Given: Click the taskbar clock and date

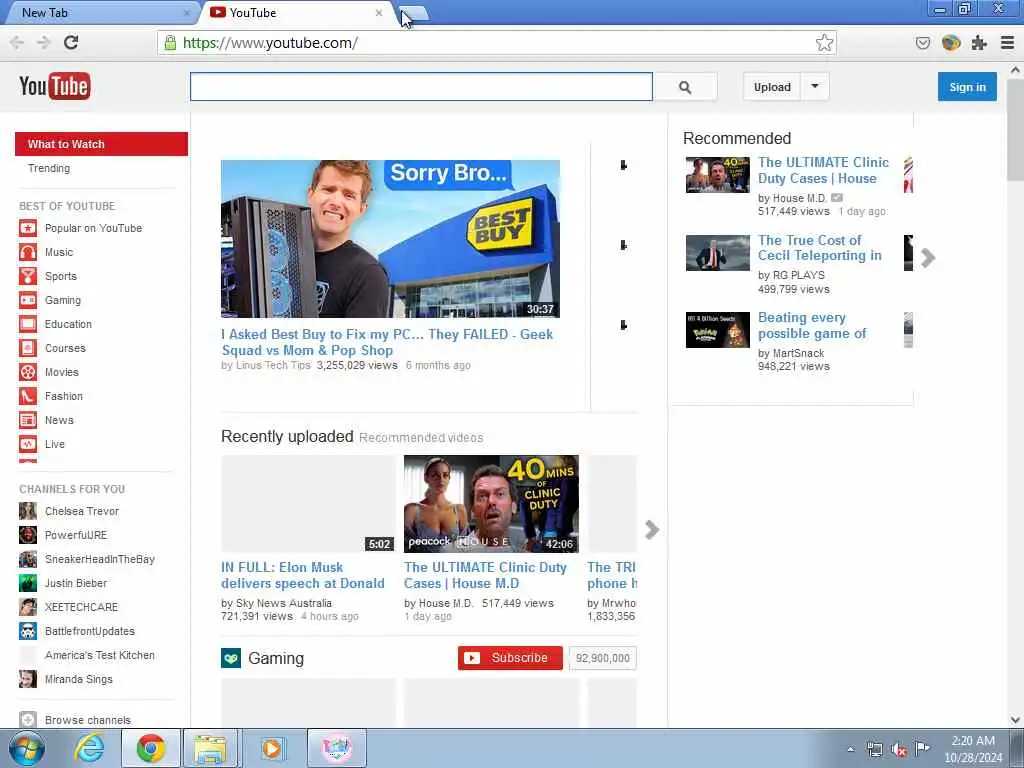Looking at the screenshot, I should [x=973, y=749].
